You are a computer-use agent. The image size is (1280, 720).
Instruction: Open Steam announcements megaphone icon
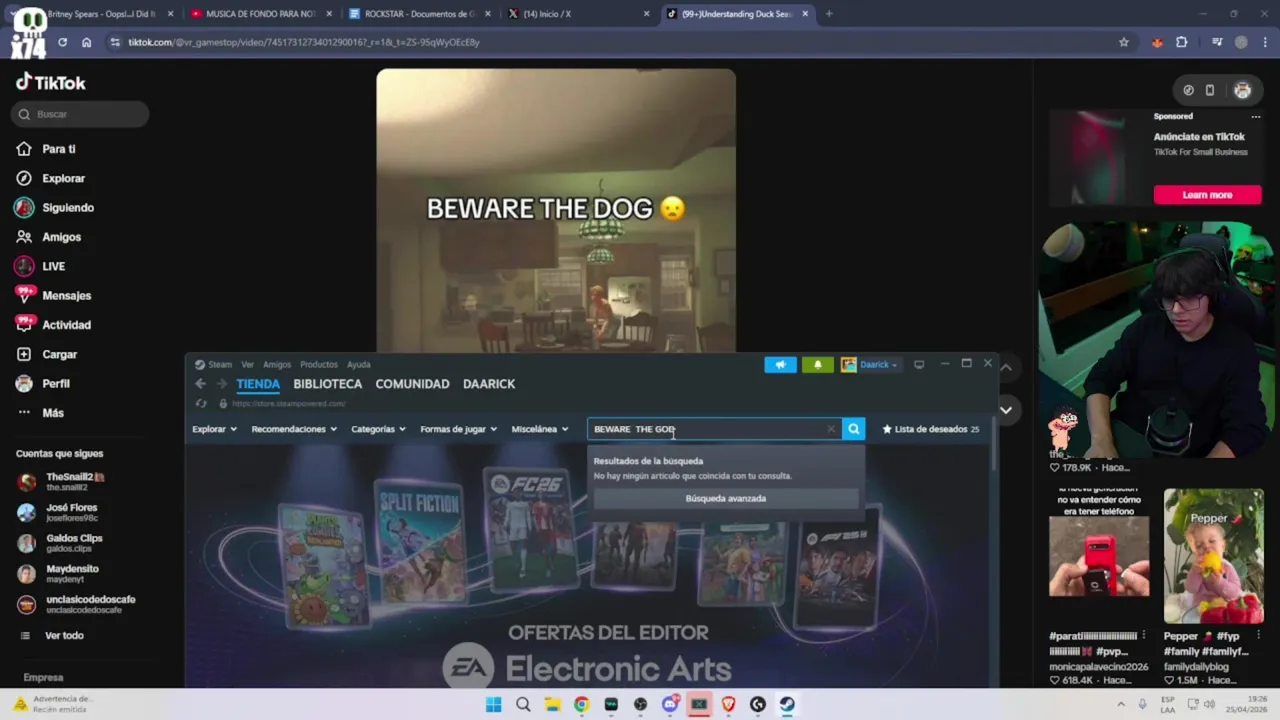coord(780,365)
